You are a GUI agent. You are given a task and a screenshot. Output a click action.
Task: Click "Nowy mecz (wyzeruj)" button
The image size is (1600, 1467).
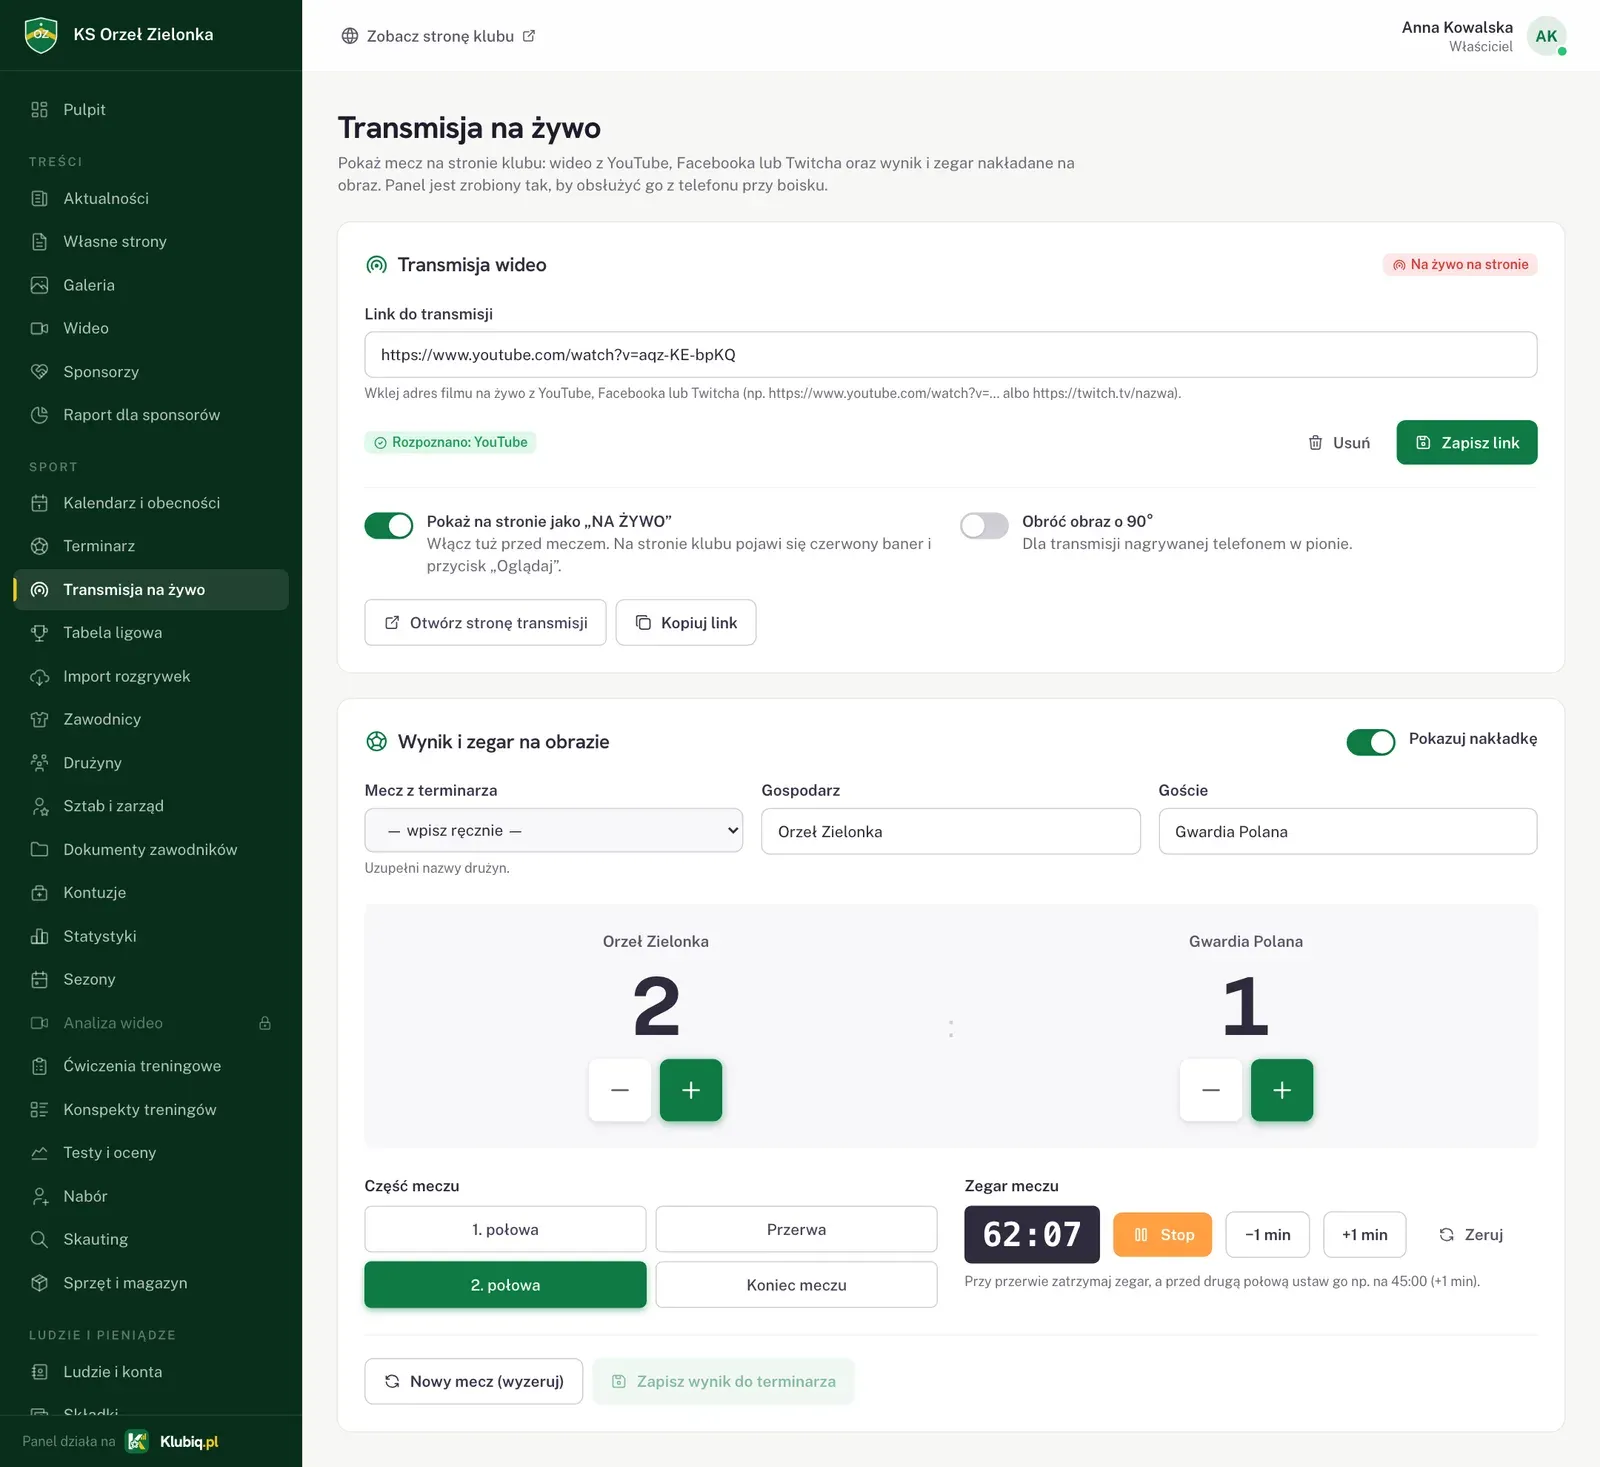coord(474,1381)
